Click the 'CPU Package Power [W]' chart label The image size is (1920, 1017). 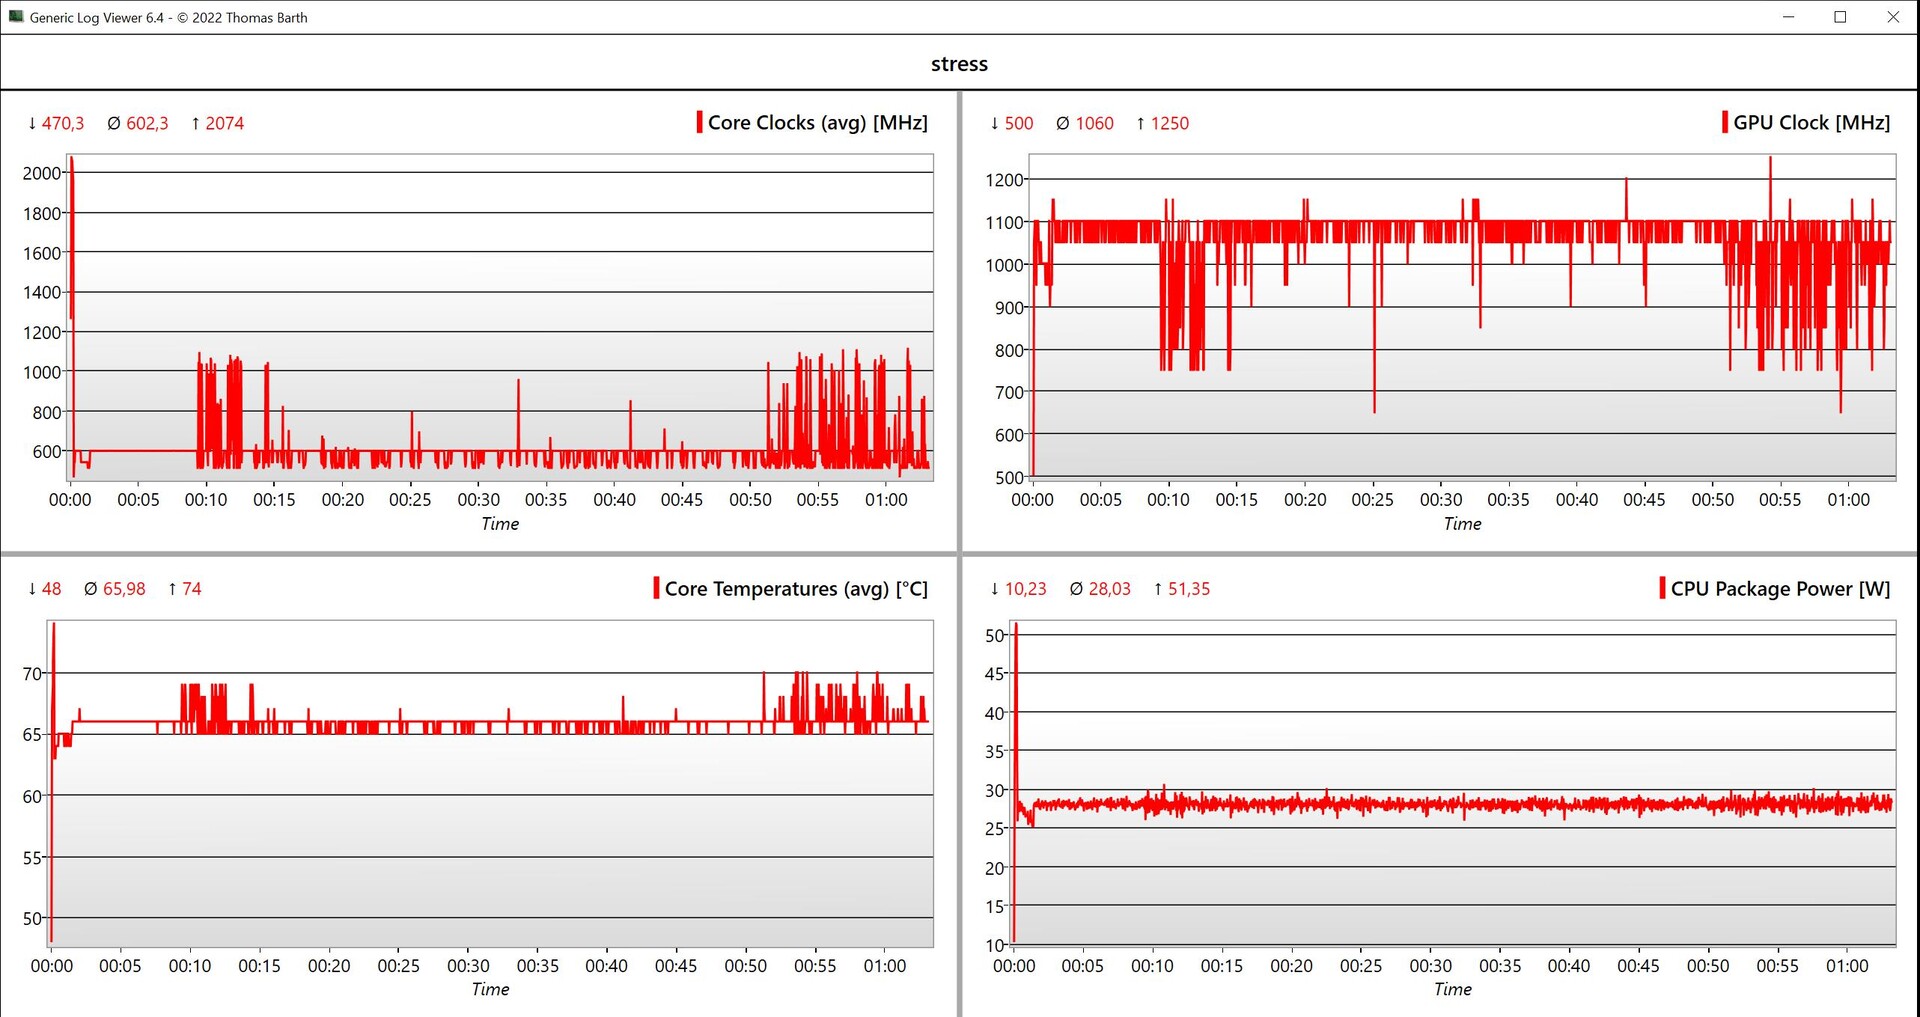(x=1780, y=589)
